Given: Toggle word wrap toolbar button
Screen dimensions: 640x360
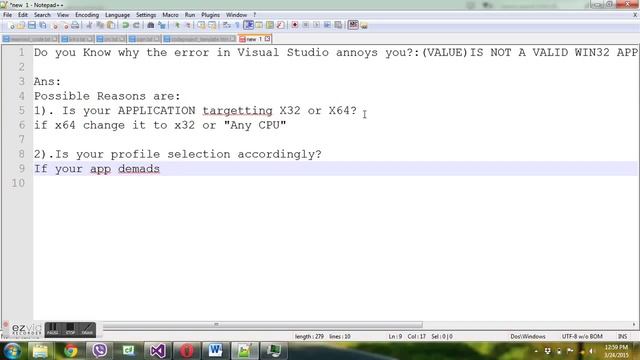Looking at the screenshot, I should coord(227,25).
